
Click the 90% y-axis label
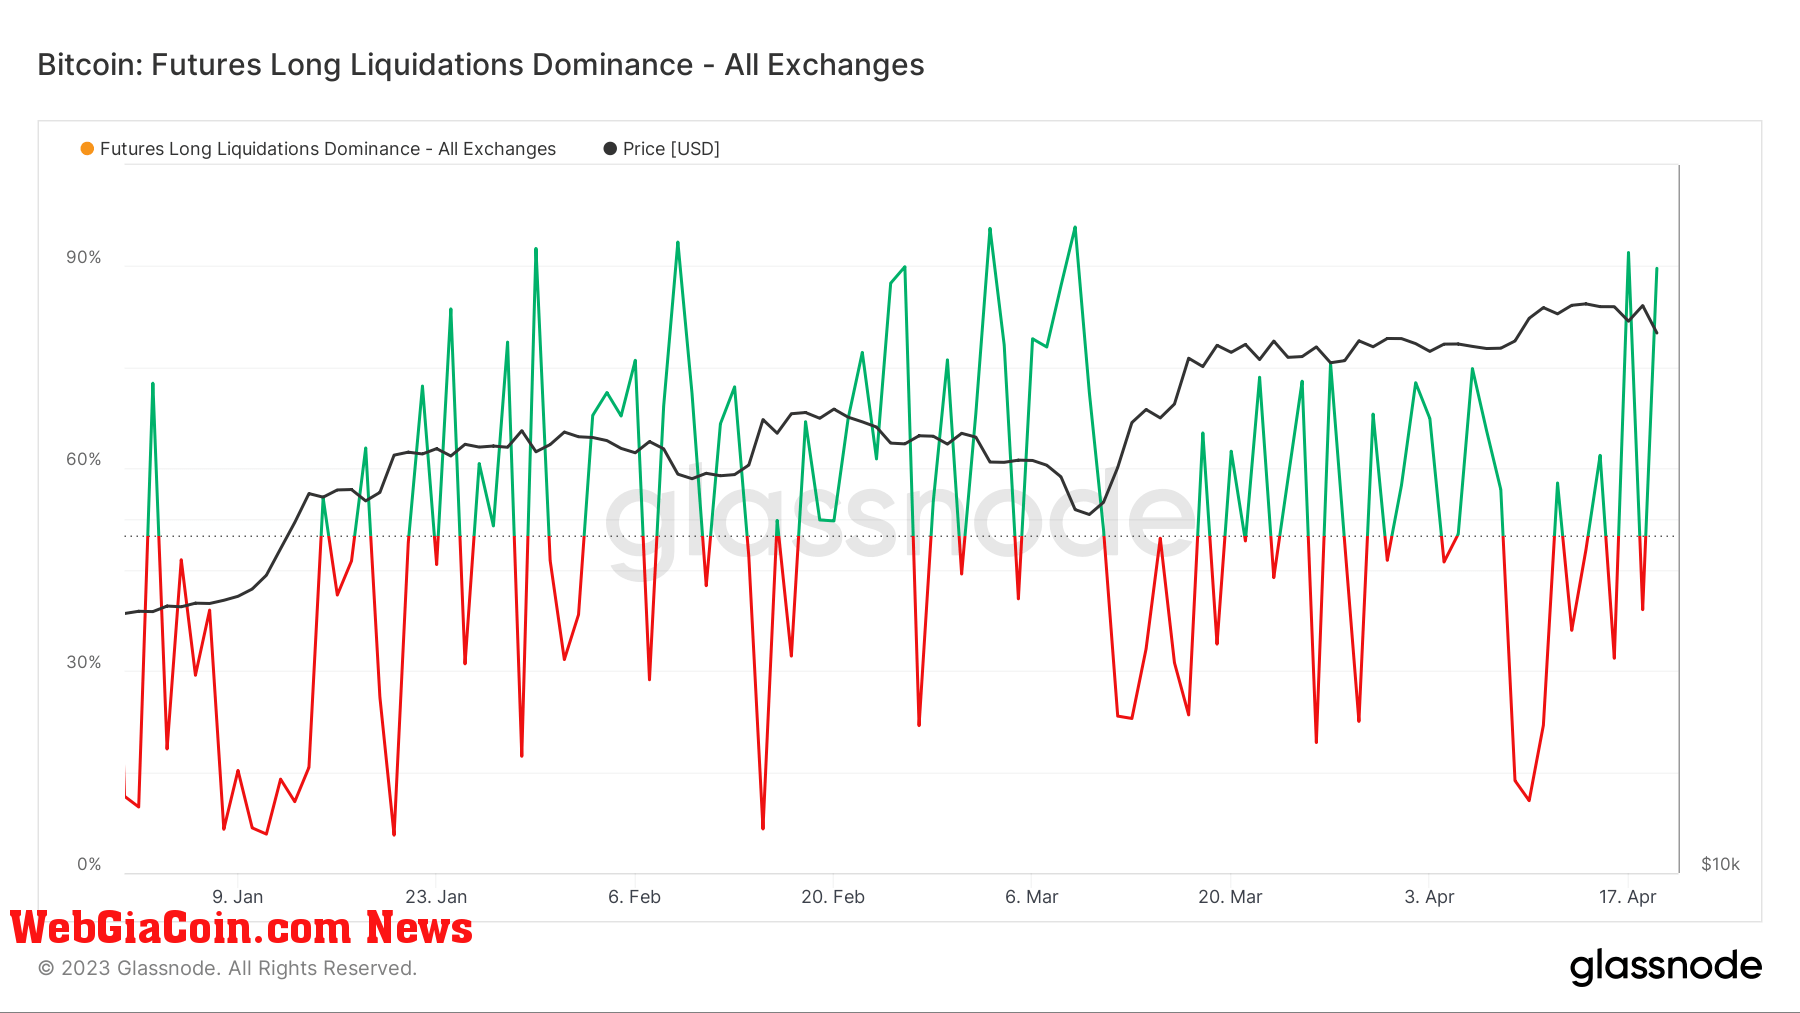(84, 258)
